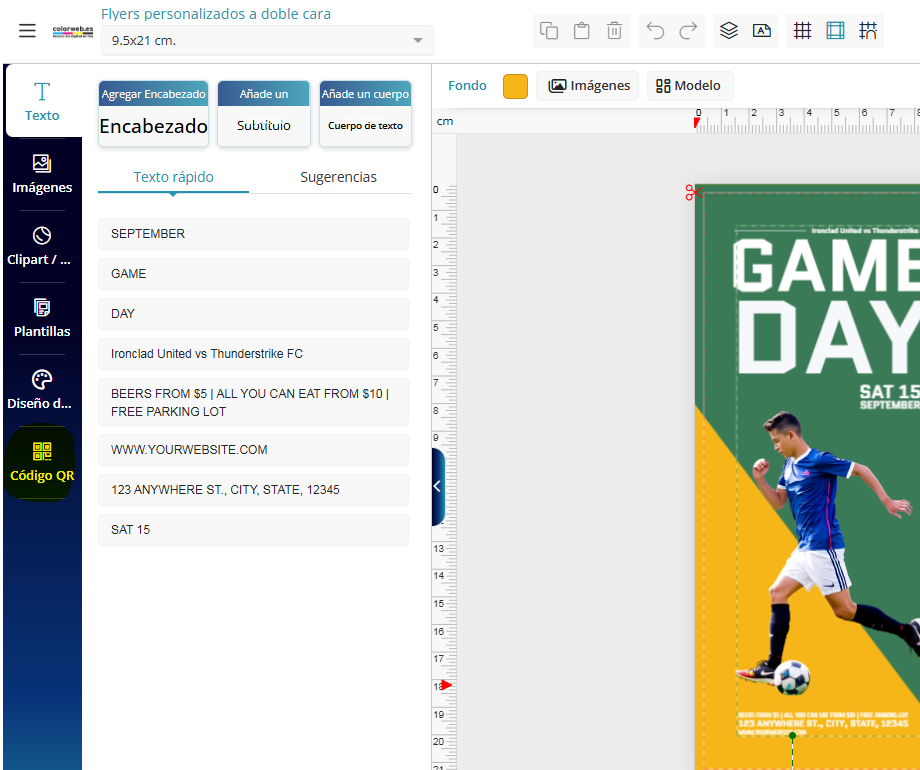This screenshot has width=920, height=770.
Task: Select the WWW.YOURWEBSITE.COM quick text
Action: (253, 450)
